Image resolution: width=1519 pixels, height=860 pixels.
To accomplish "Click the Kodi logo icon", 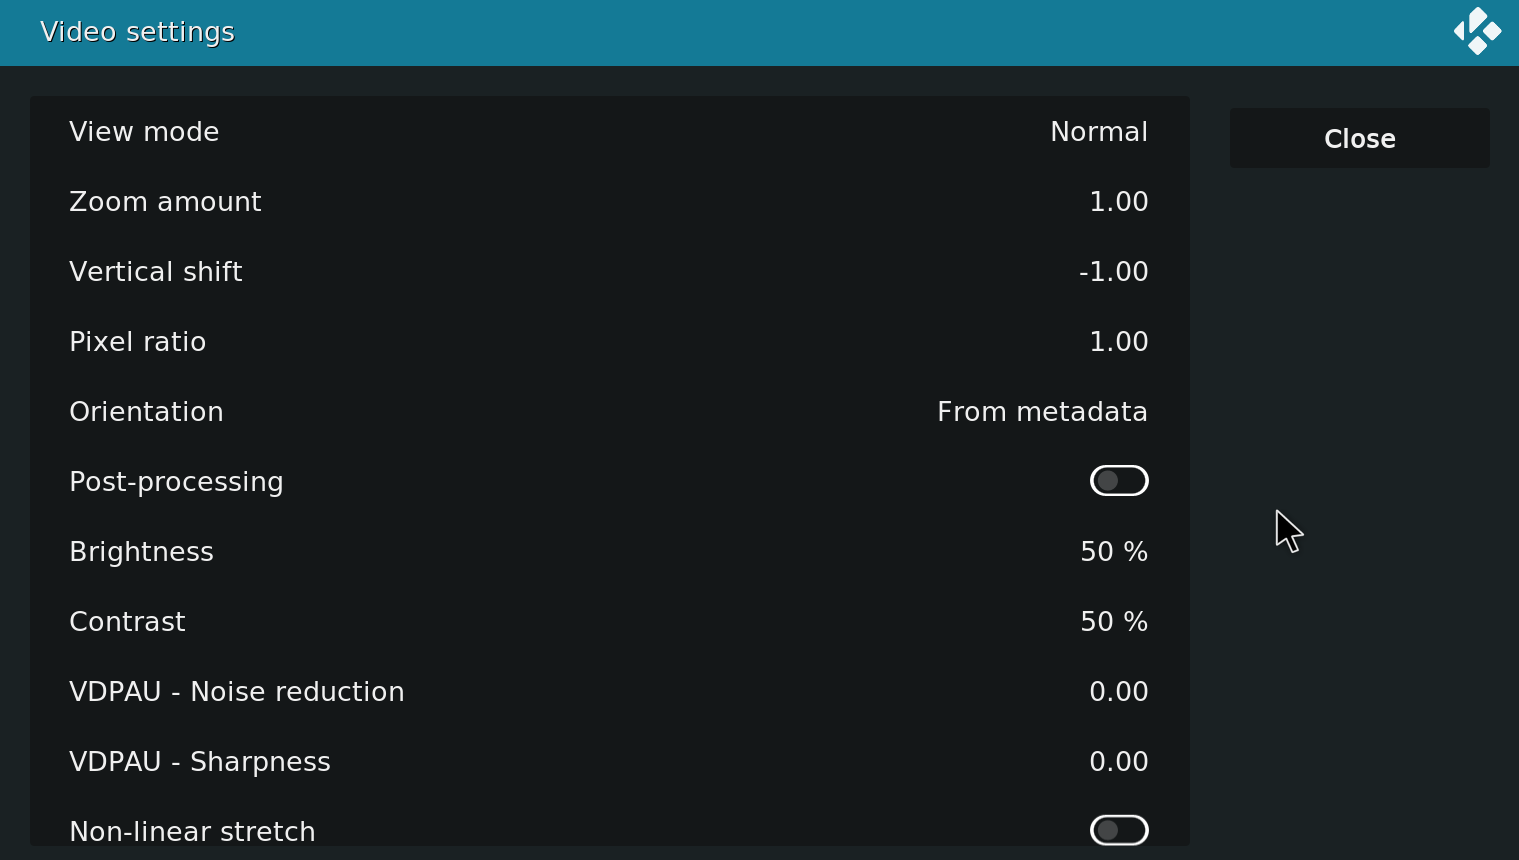I will click(1477, 32).
